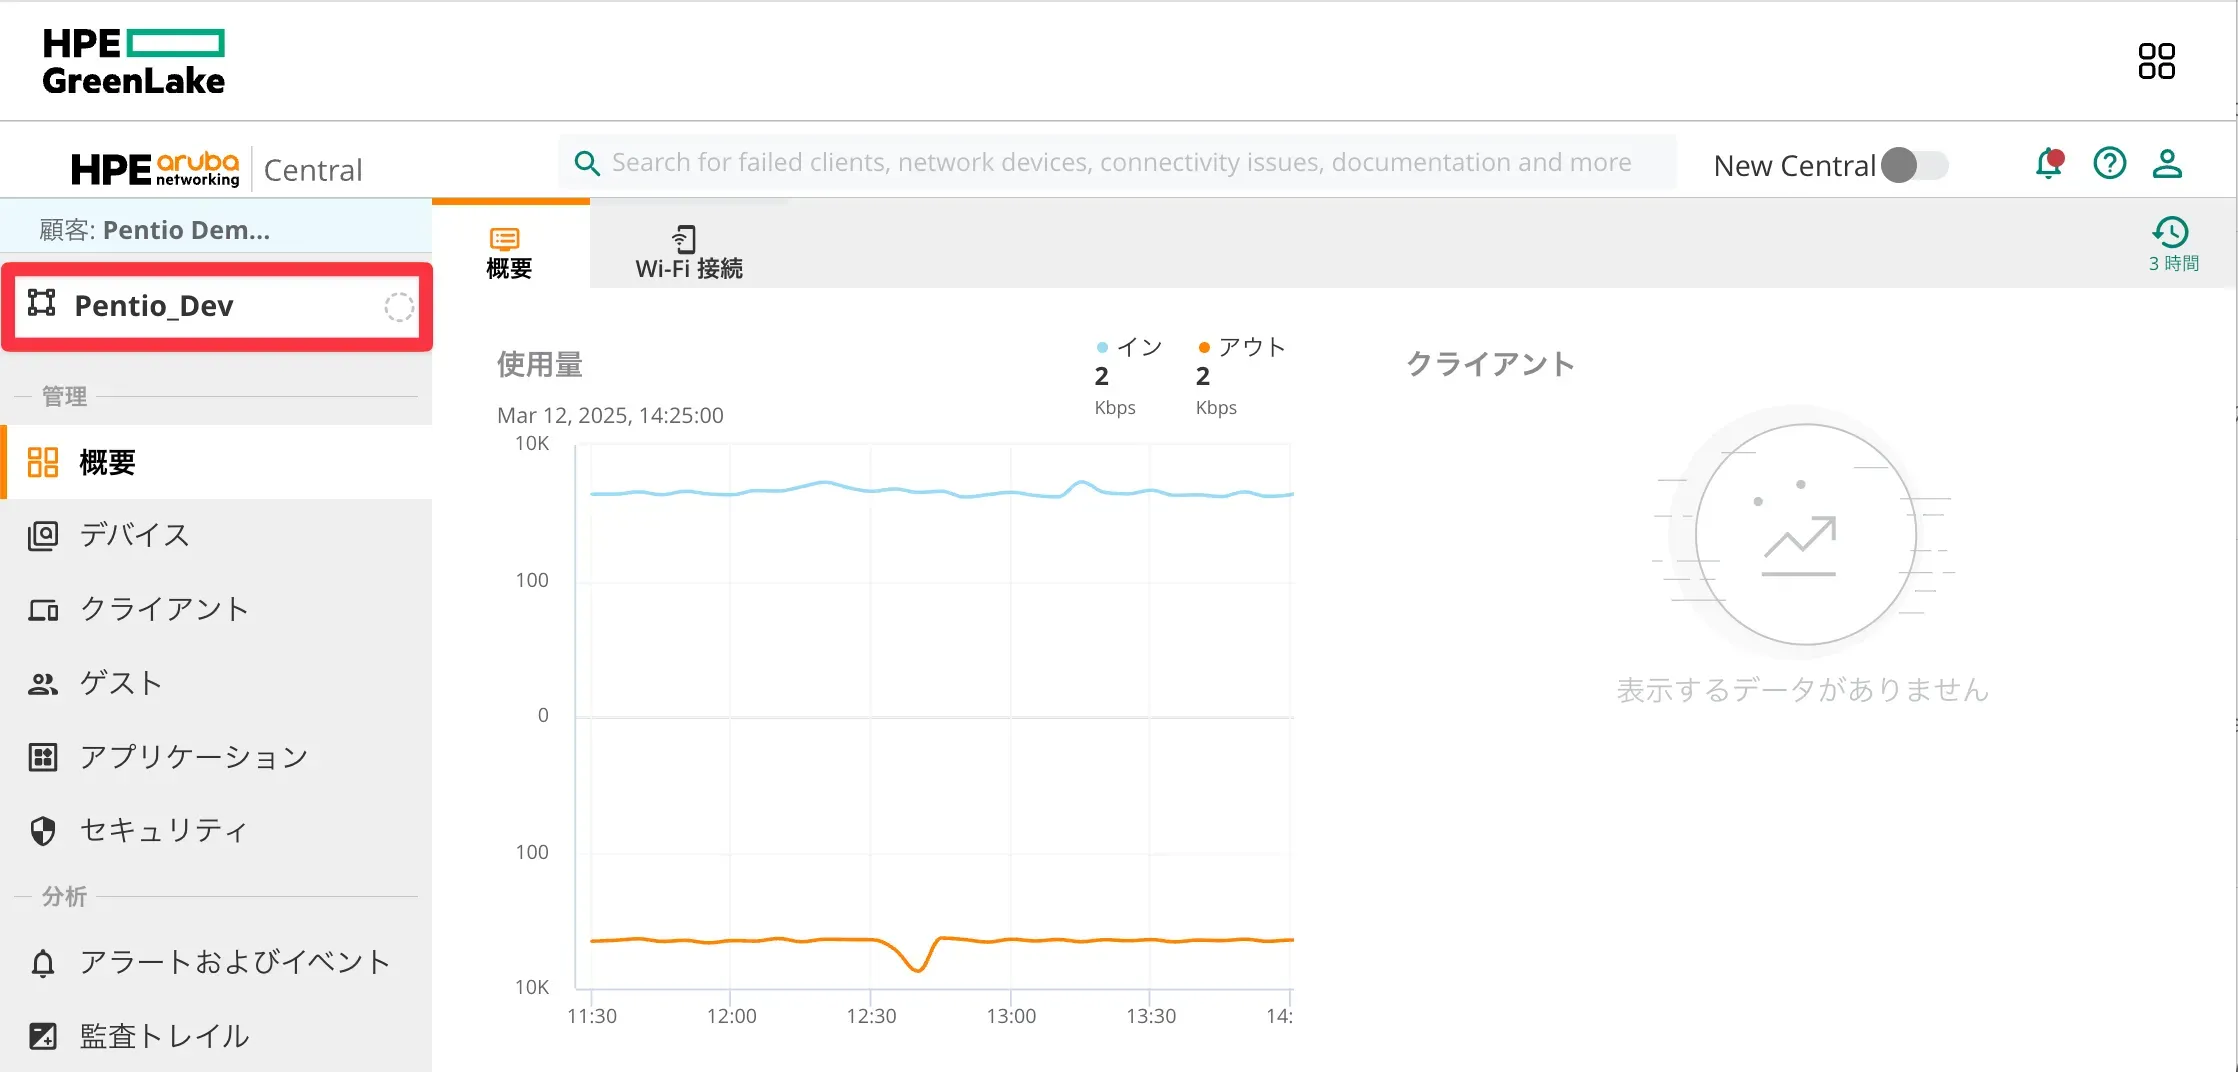This screenshot has height=1072, width=2238.
Task: Toggle the アウト series in legend
Action: 1241,347
